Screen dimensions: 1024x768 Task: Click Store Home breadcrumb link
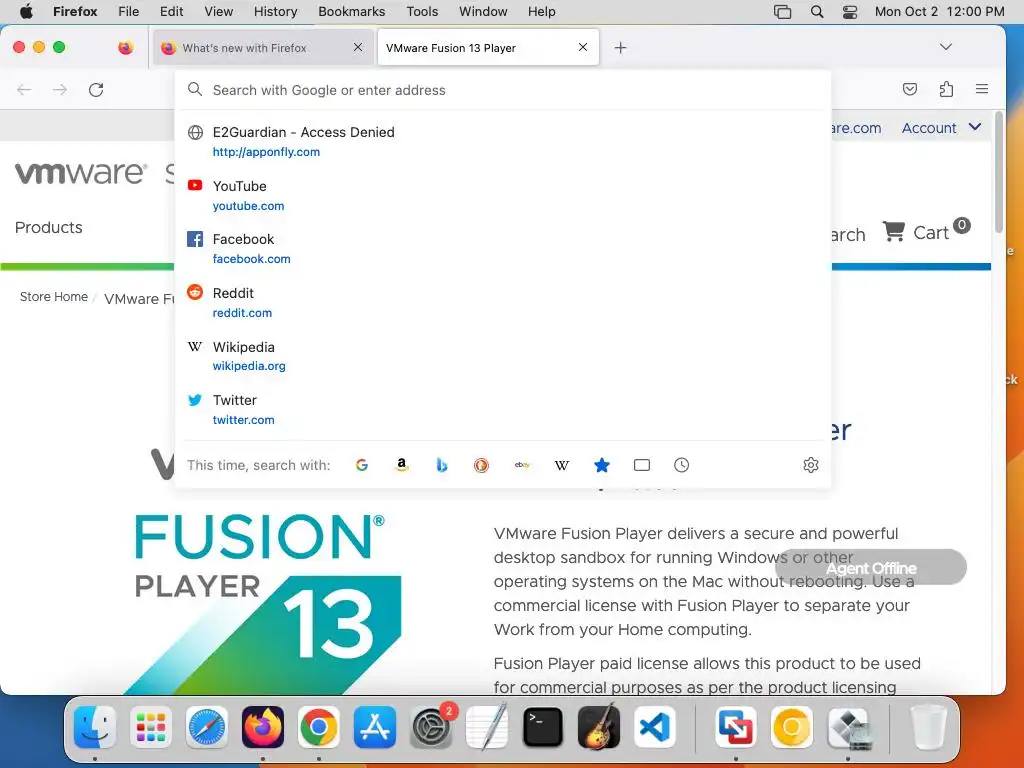pyautogui.click(x=54, y=296)
